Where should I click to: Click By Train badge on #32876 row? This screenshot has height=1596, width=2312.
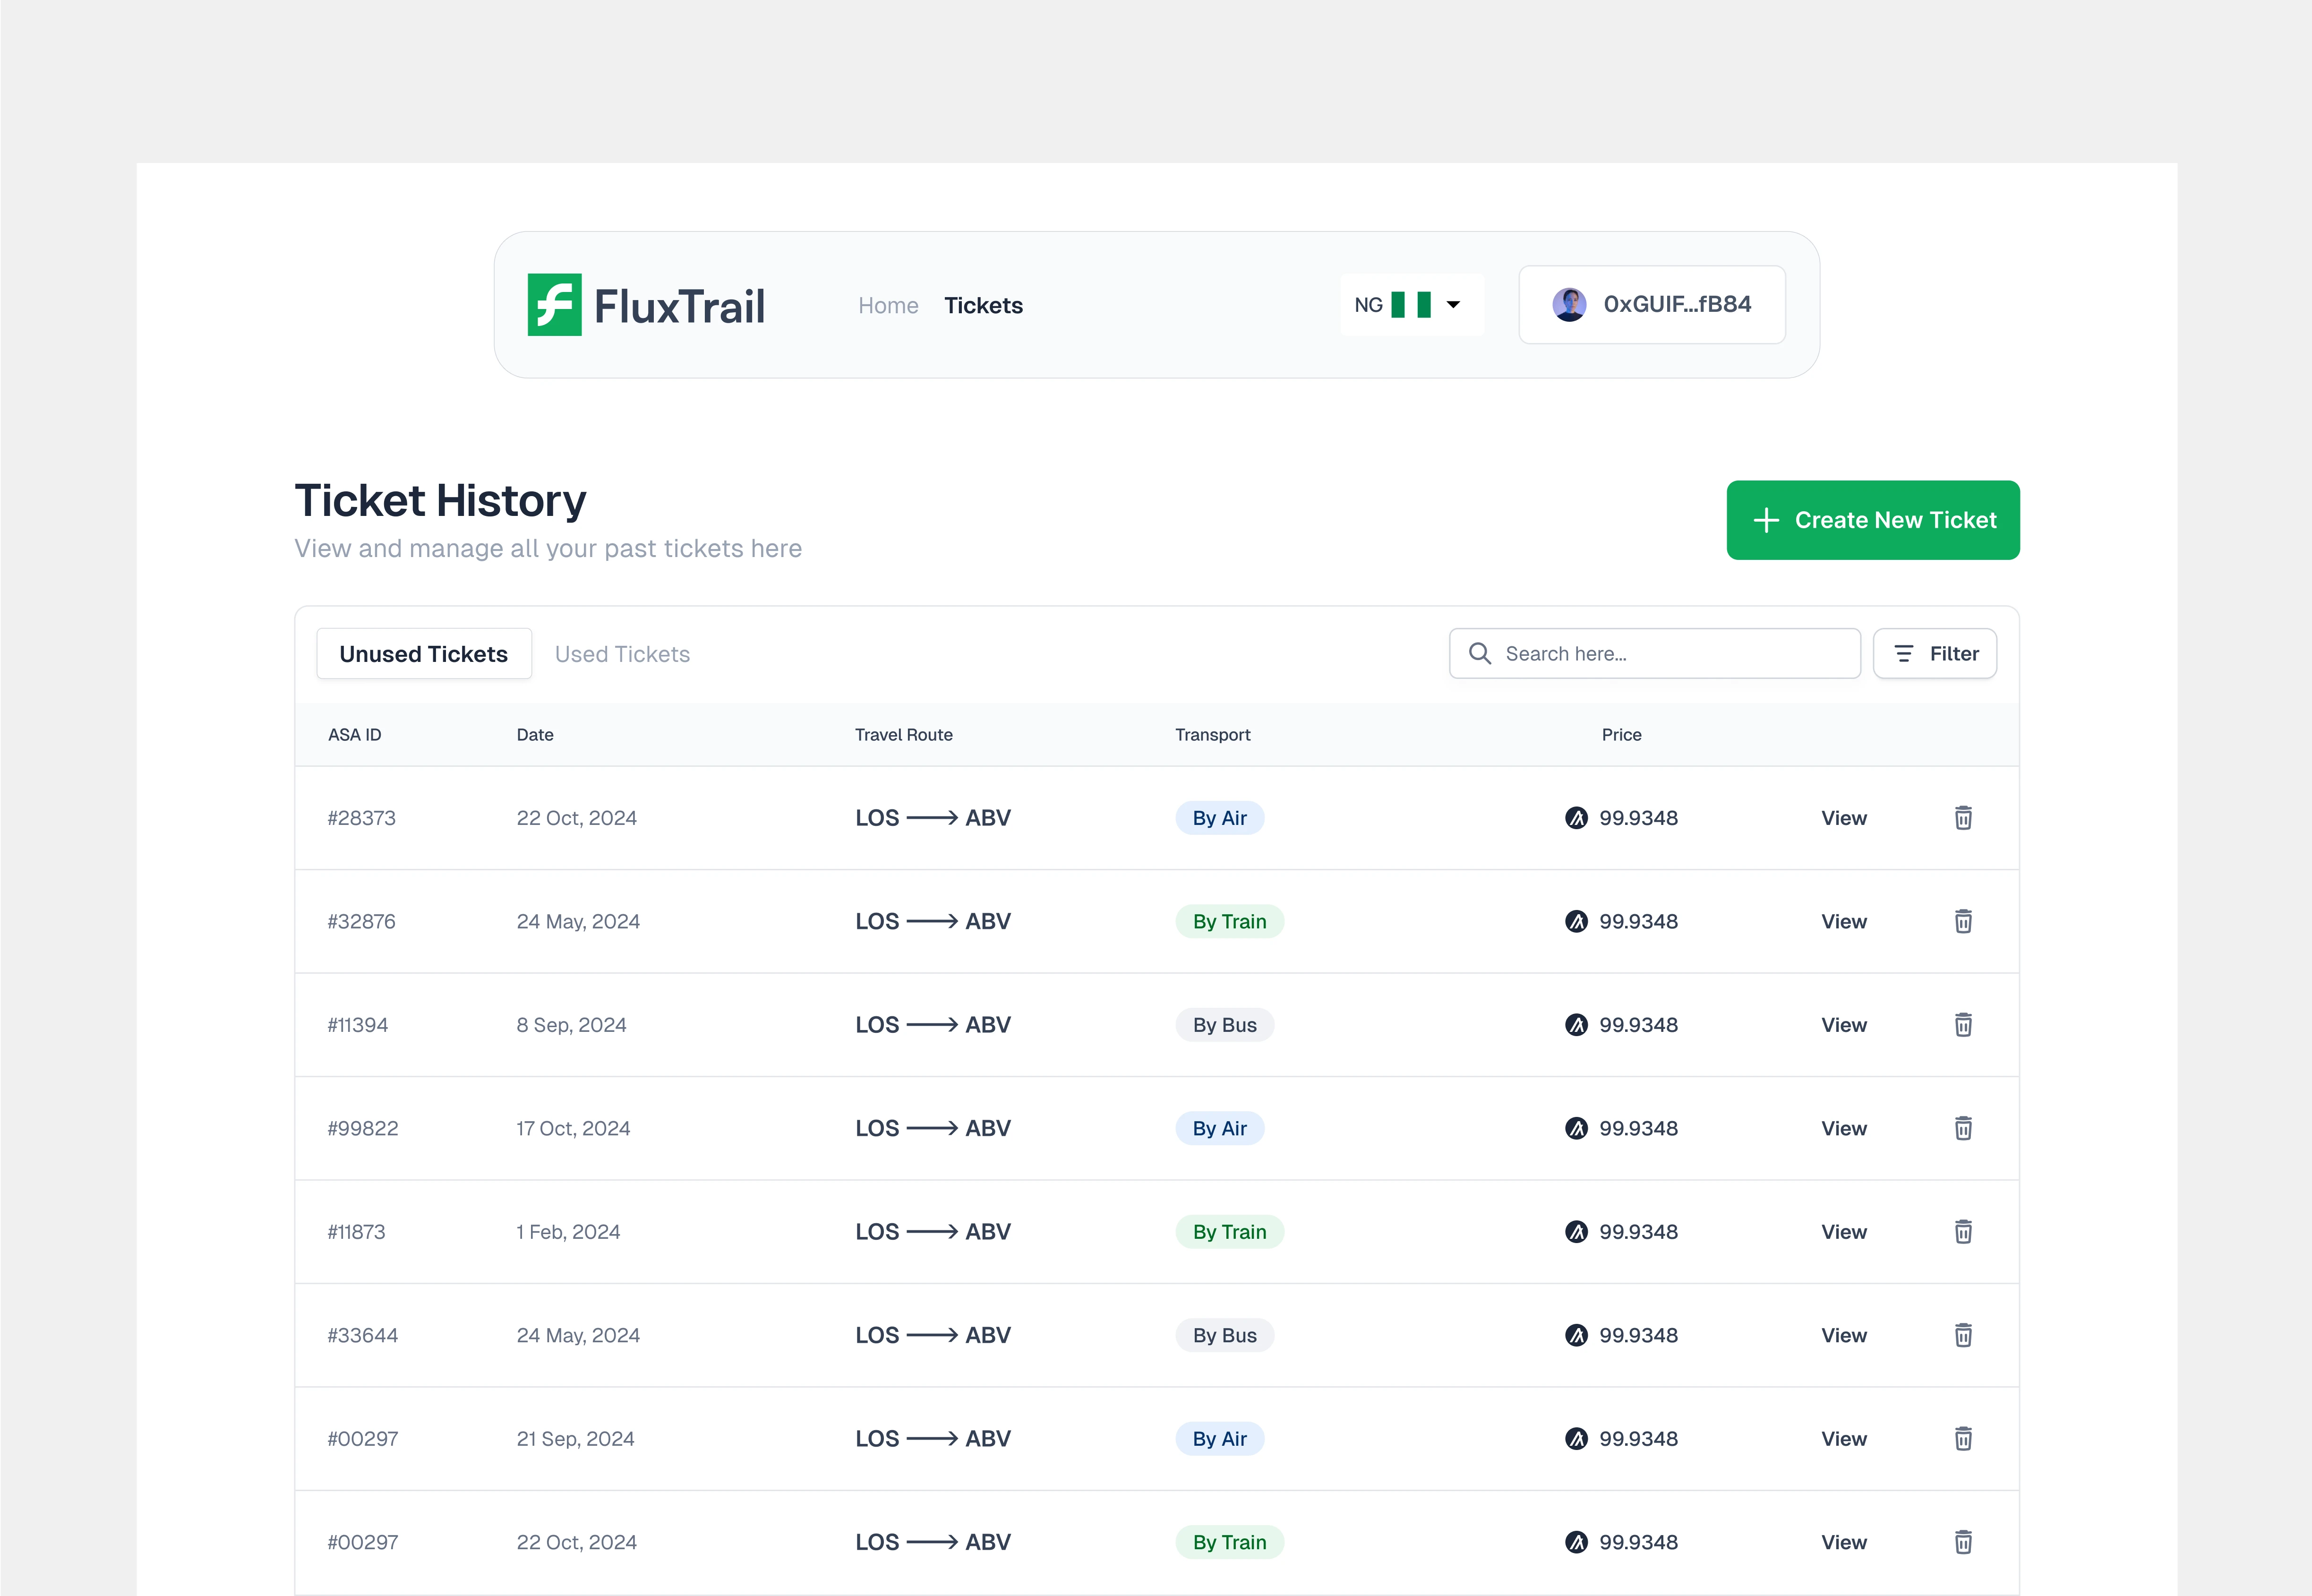[1229, 921]
